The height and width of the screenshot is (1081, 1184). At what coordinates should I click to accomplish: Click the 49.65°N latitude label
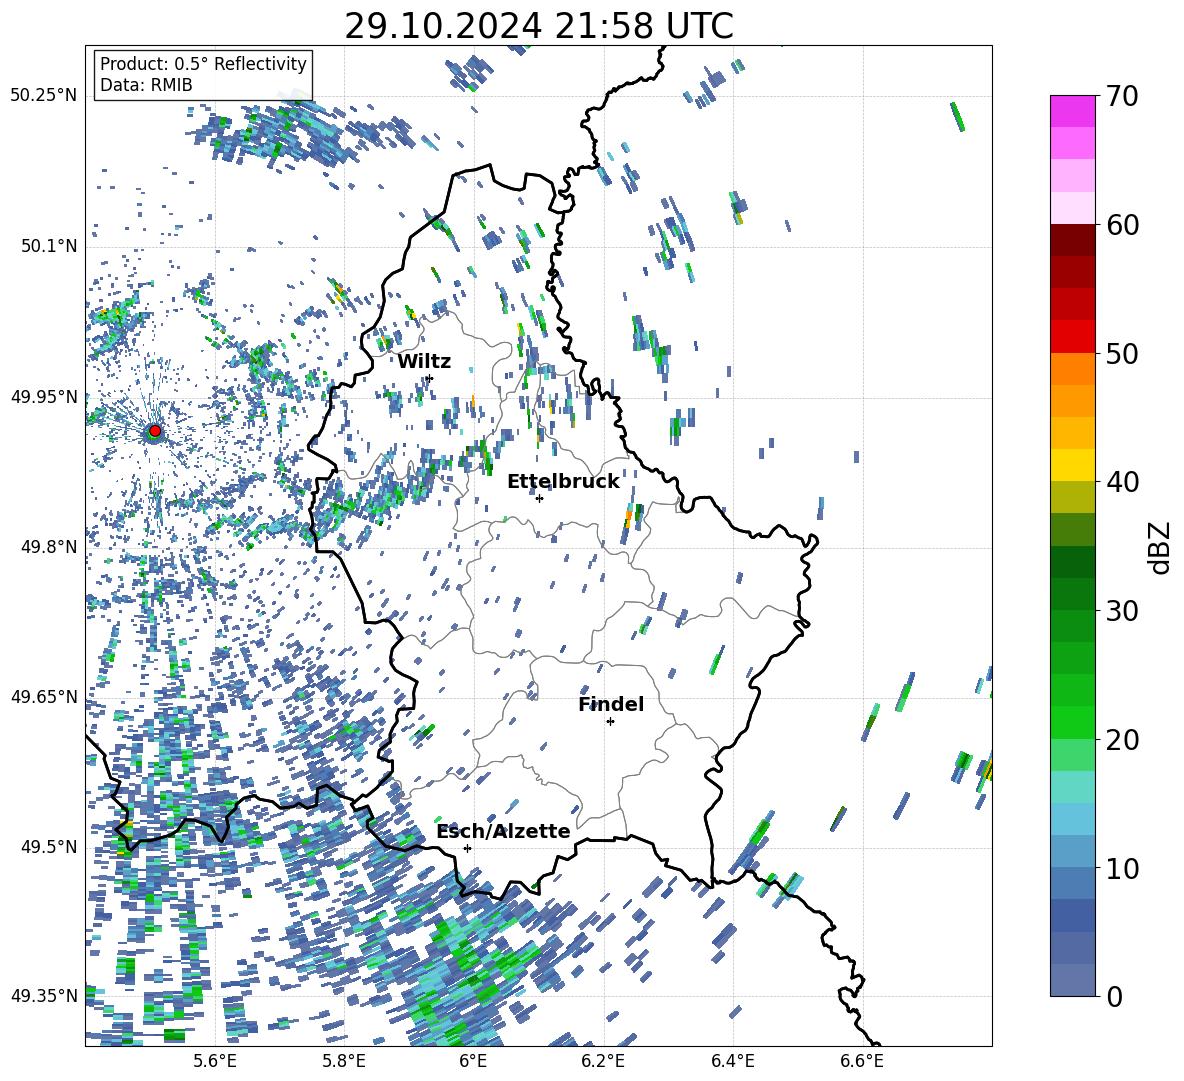pyautogui.click(x=44, y=696)
